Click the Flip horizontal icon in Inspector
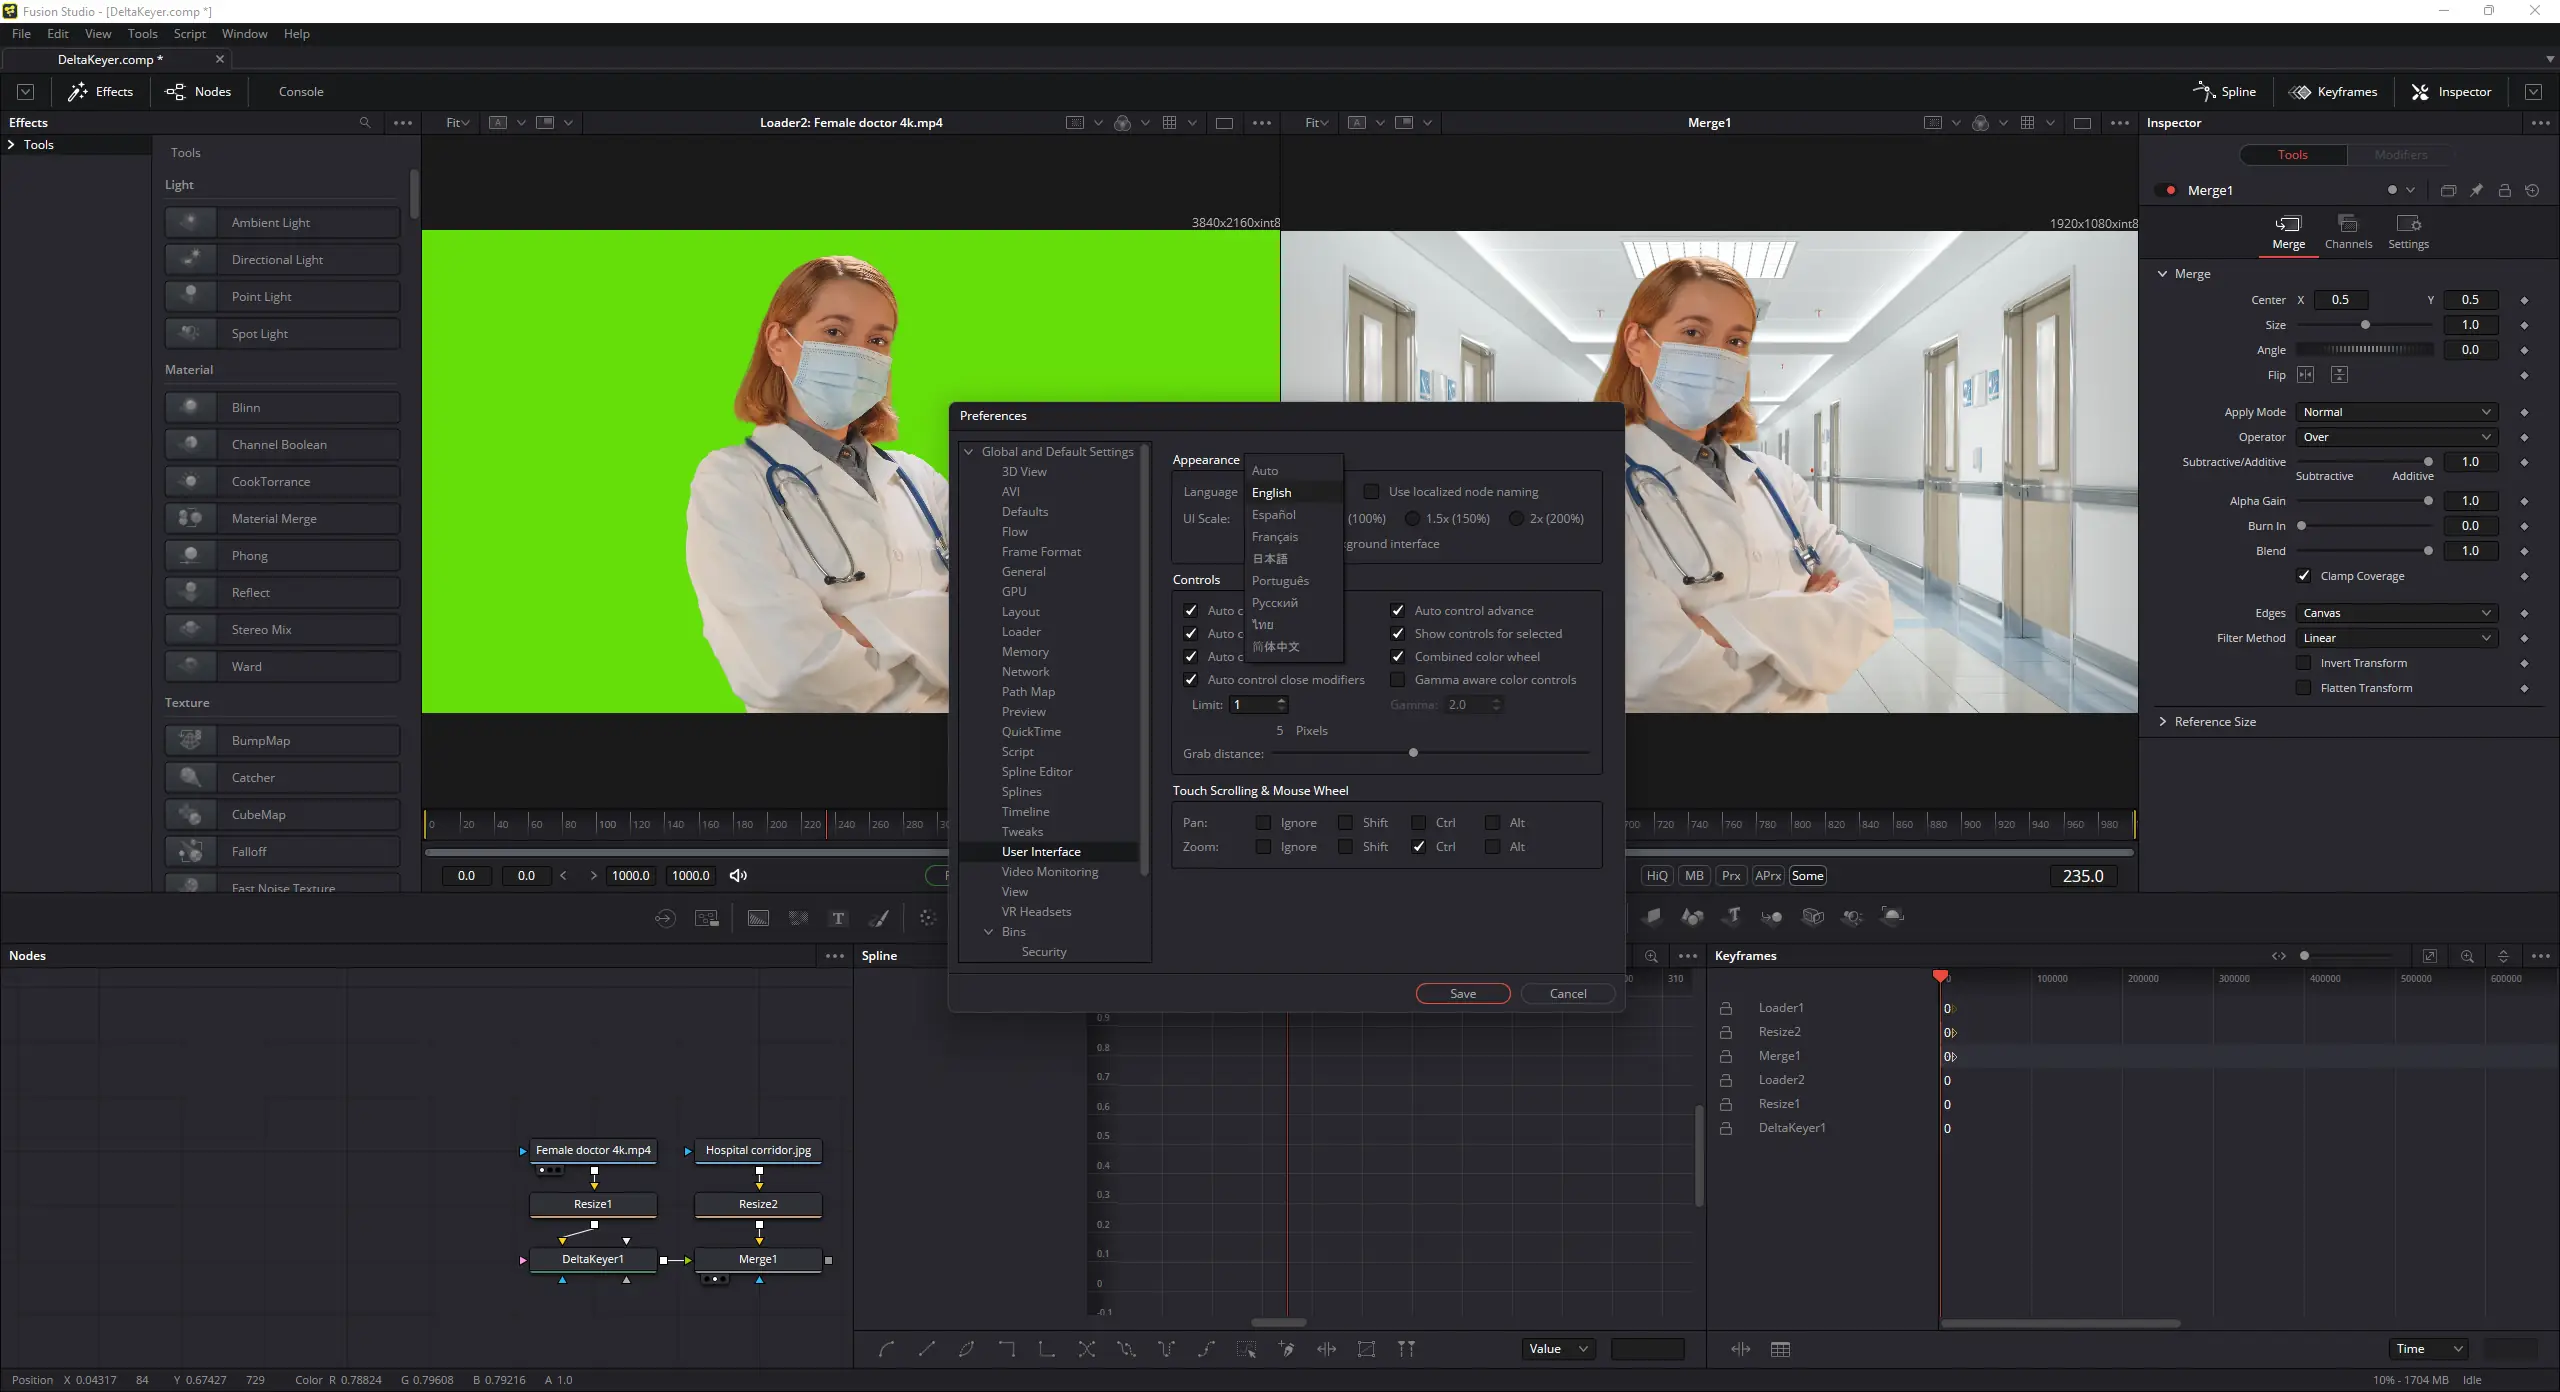 (x=2305, y=375)
